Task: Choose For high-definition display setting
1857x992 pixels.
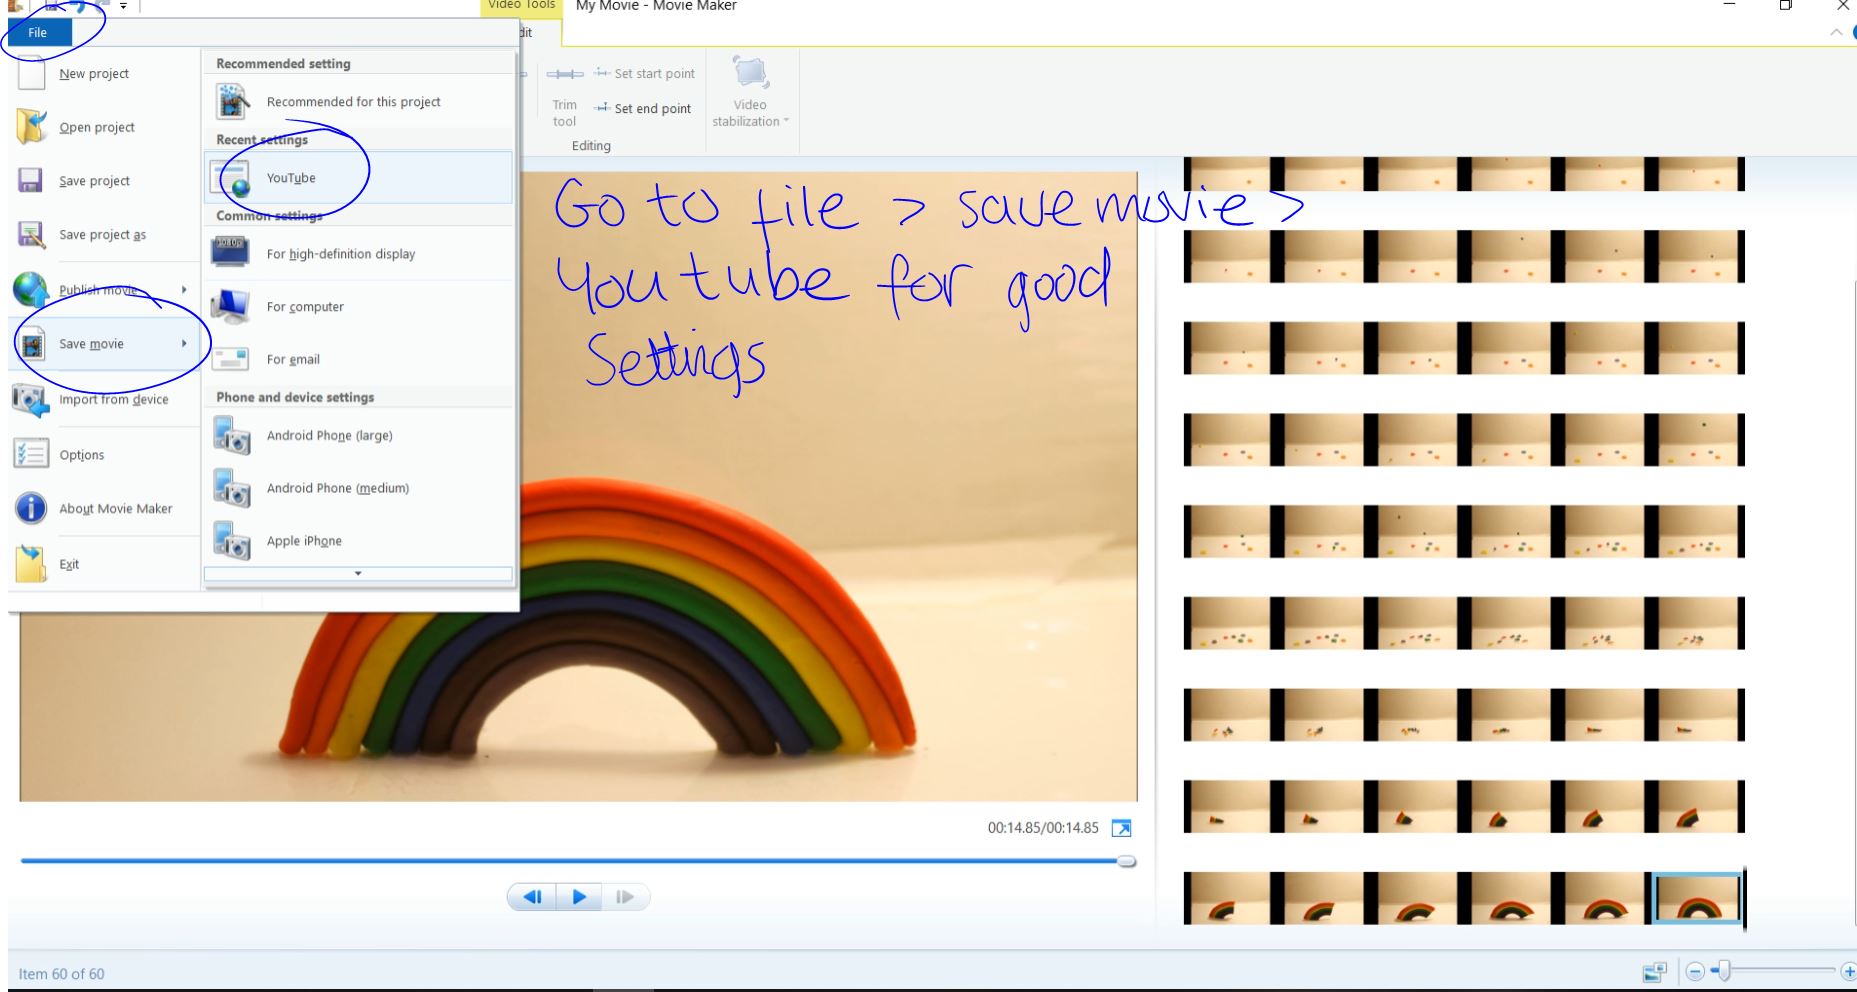Action: 358,253
